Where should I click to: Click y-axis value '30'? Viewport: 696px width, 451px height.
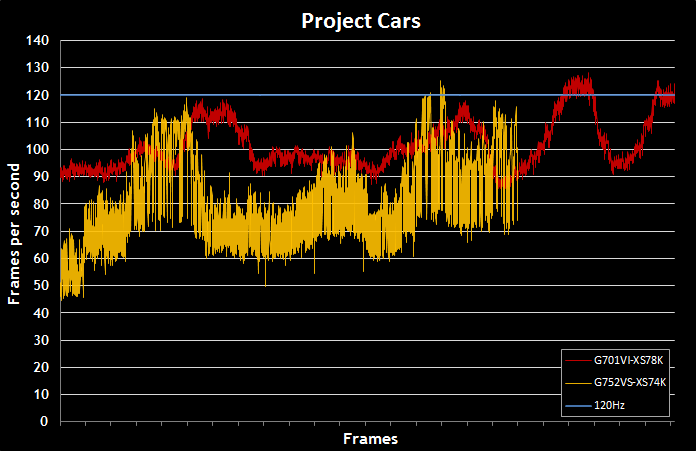click(x=41, y=340)
